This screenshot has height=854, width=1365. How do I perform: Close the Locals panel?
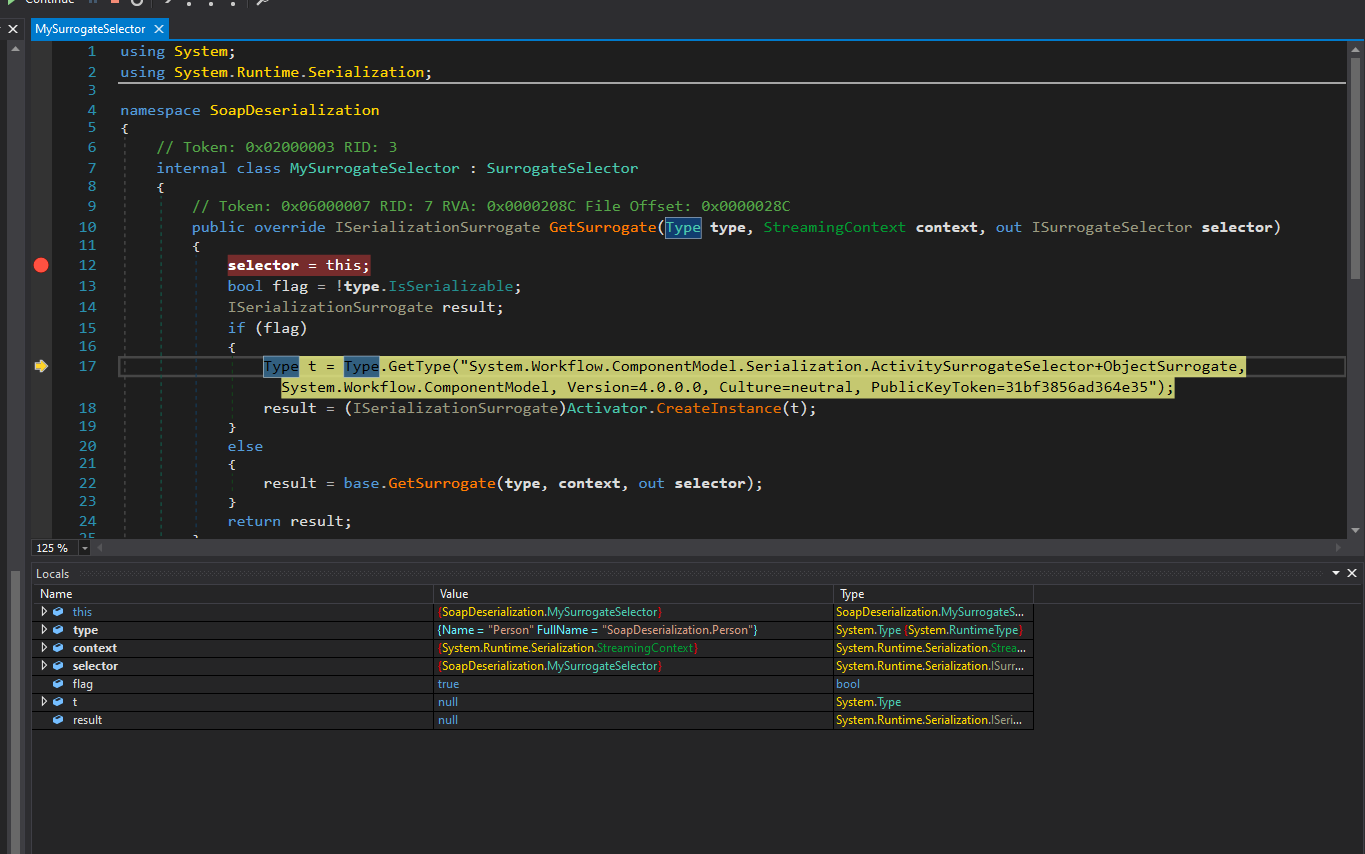(x=1352, y=573)
